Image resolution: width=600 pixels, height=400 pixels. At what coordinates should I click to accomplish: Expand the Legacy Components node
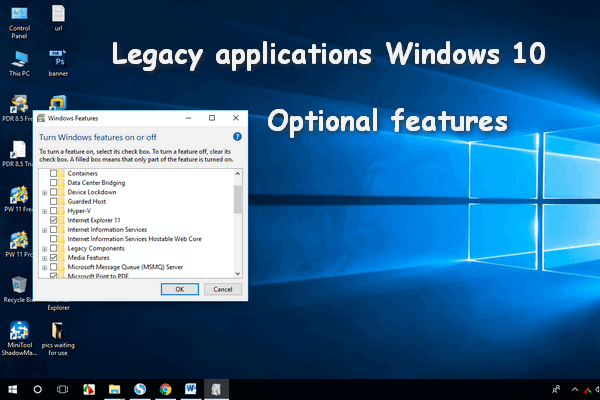pos(44,249)
